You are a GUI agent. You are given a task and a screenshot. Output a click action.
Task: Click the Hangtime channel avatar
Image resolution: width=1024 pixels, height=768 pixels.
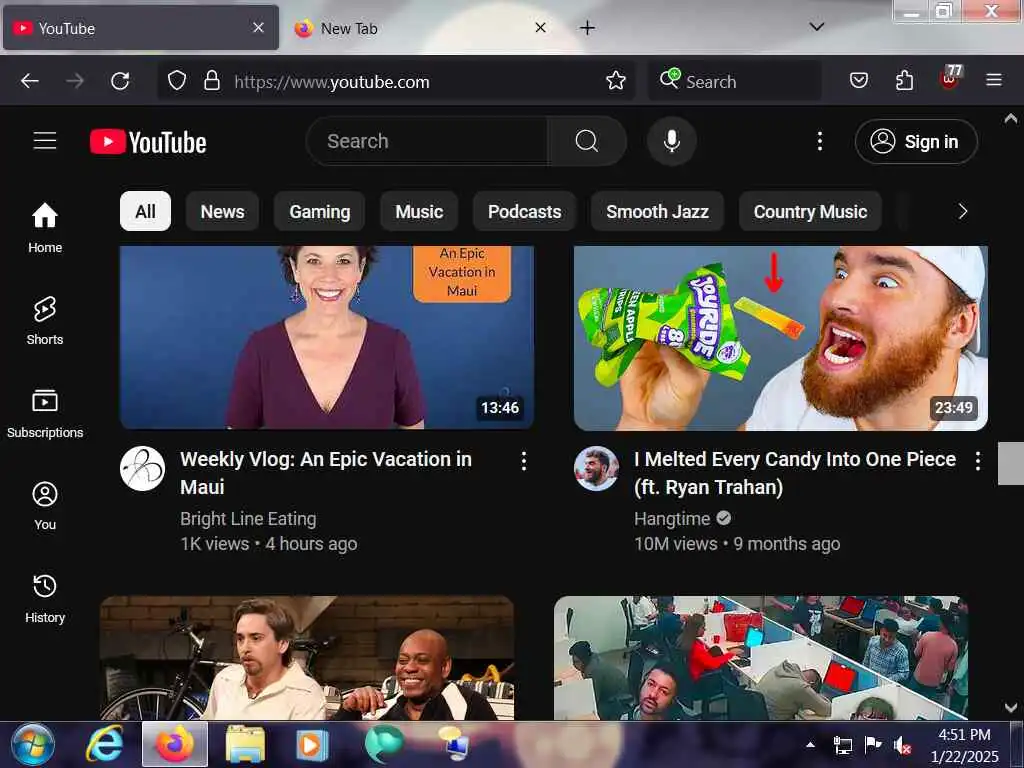[x=596, y=469]
